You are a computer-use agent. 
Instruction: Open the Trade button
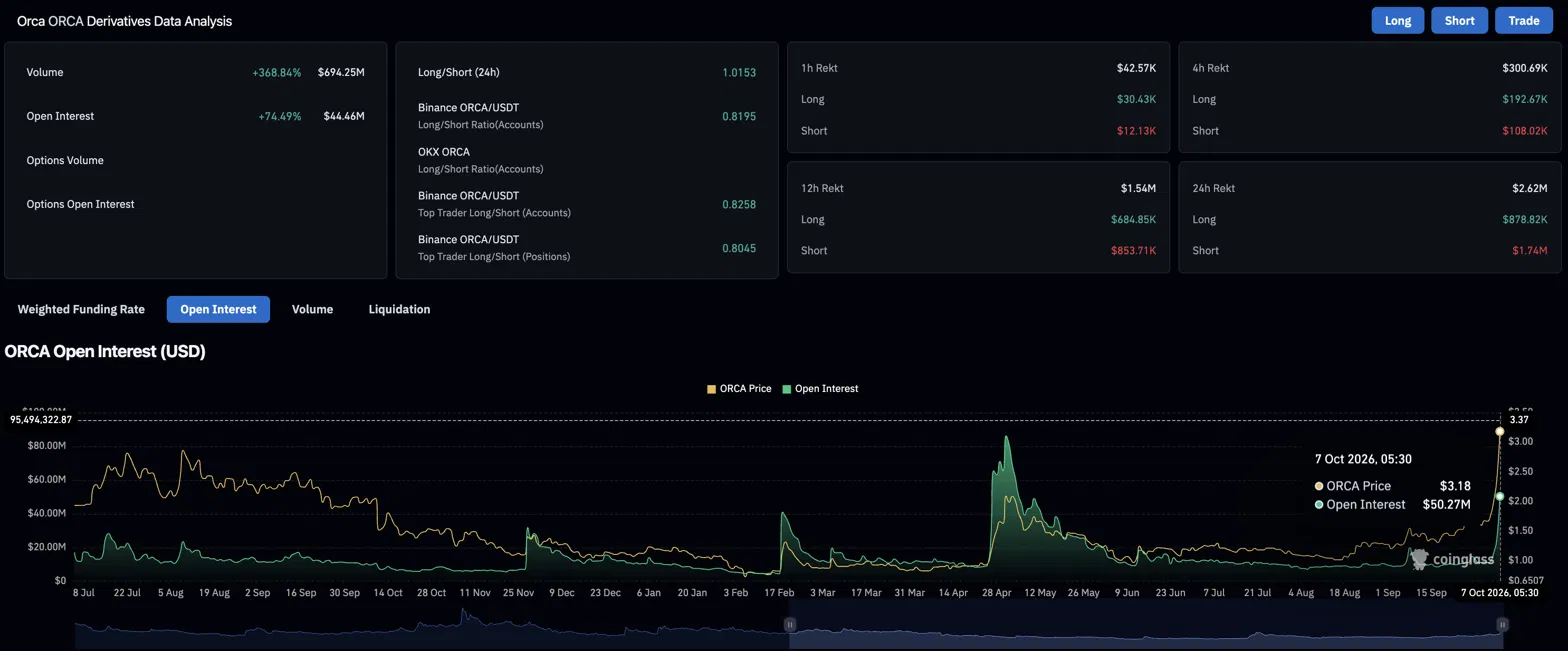point(1524,21)
